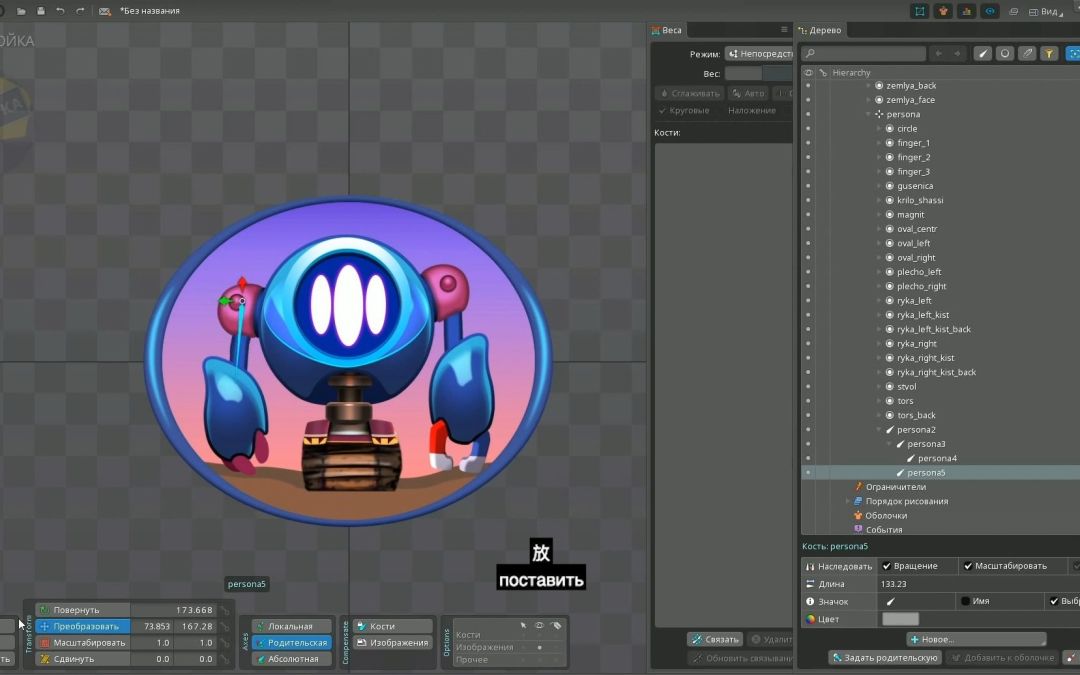Click the envelope icon beside document title
The image size is (1080, 675).
pos(105,11)
